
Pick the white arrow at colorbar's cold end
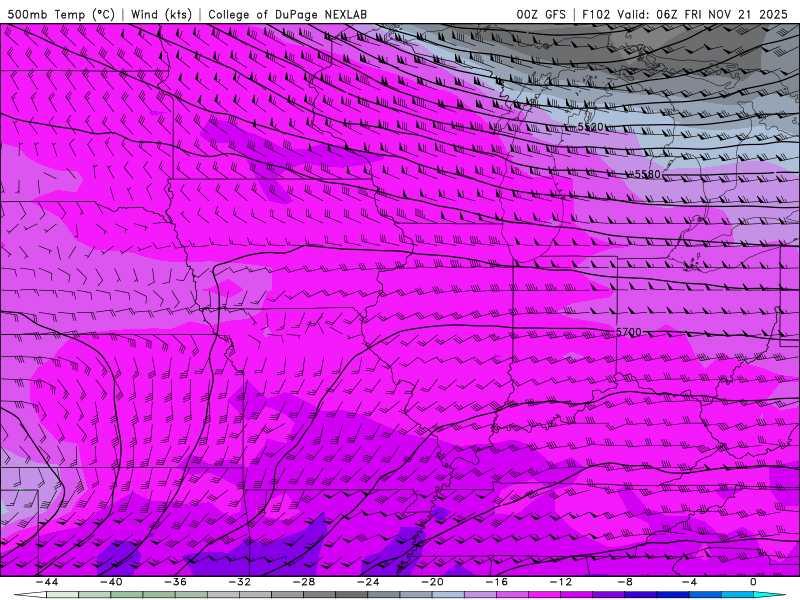pos(30,594)
